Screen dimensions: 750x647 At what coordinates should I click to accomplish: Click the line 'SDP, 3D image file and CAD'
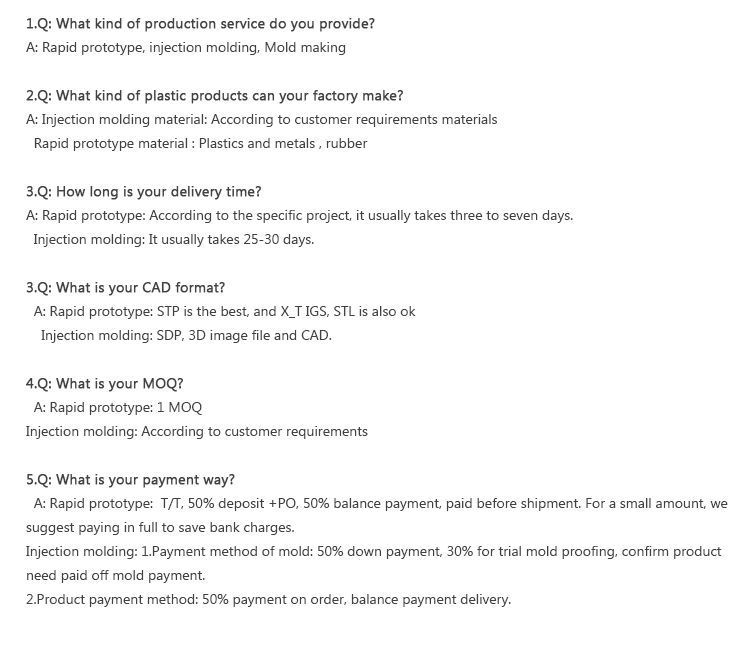click(x=186, y=336)
